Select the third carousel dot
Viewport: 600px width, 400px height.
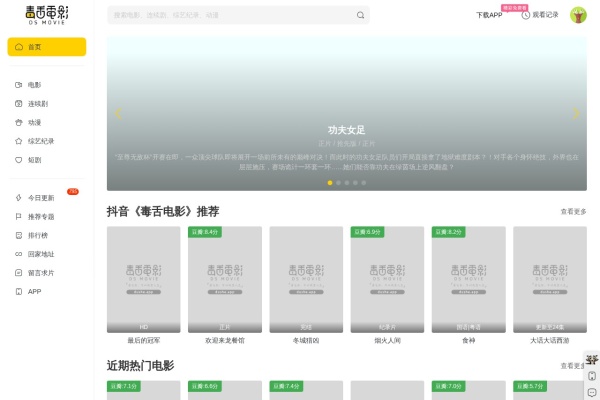[347, 183]
